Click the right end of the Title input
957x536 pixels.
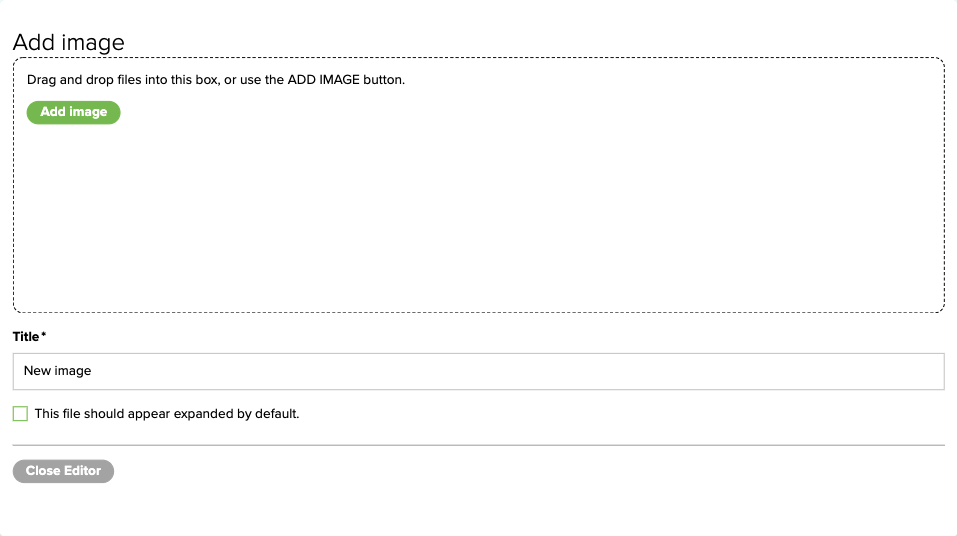(x=920, y=371)
